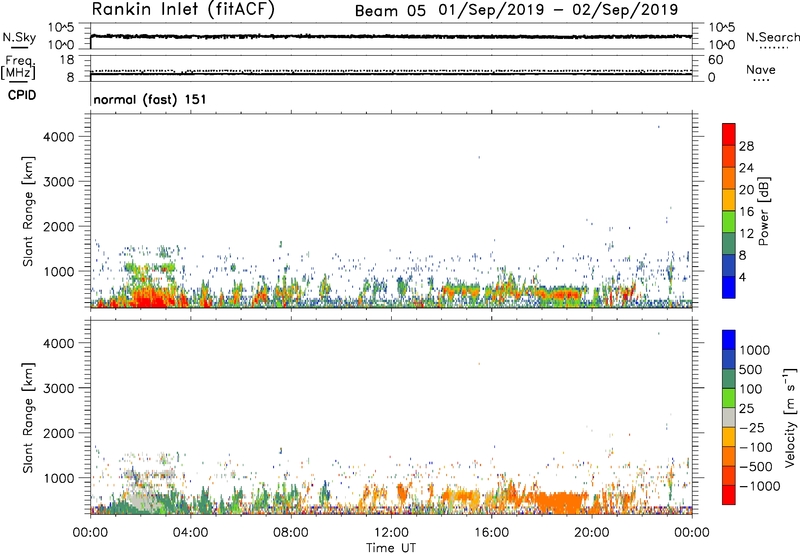Click the '08:00' time axis tick label
This screenshot has height=554, width=800.
291,533
